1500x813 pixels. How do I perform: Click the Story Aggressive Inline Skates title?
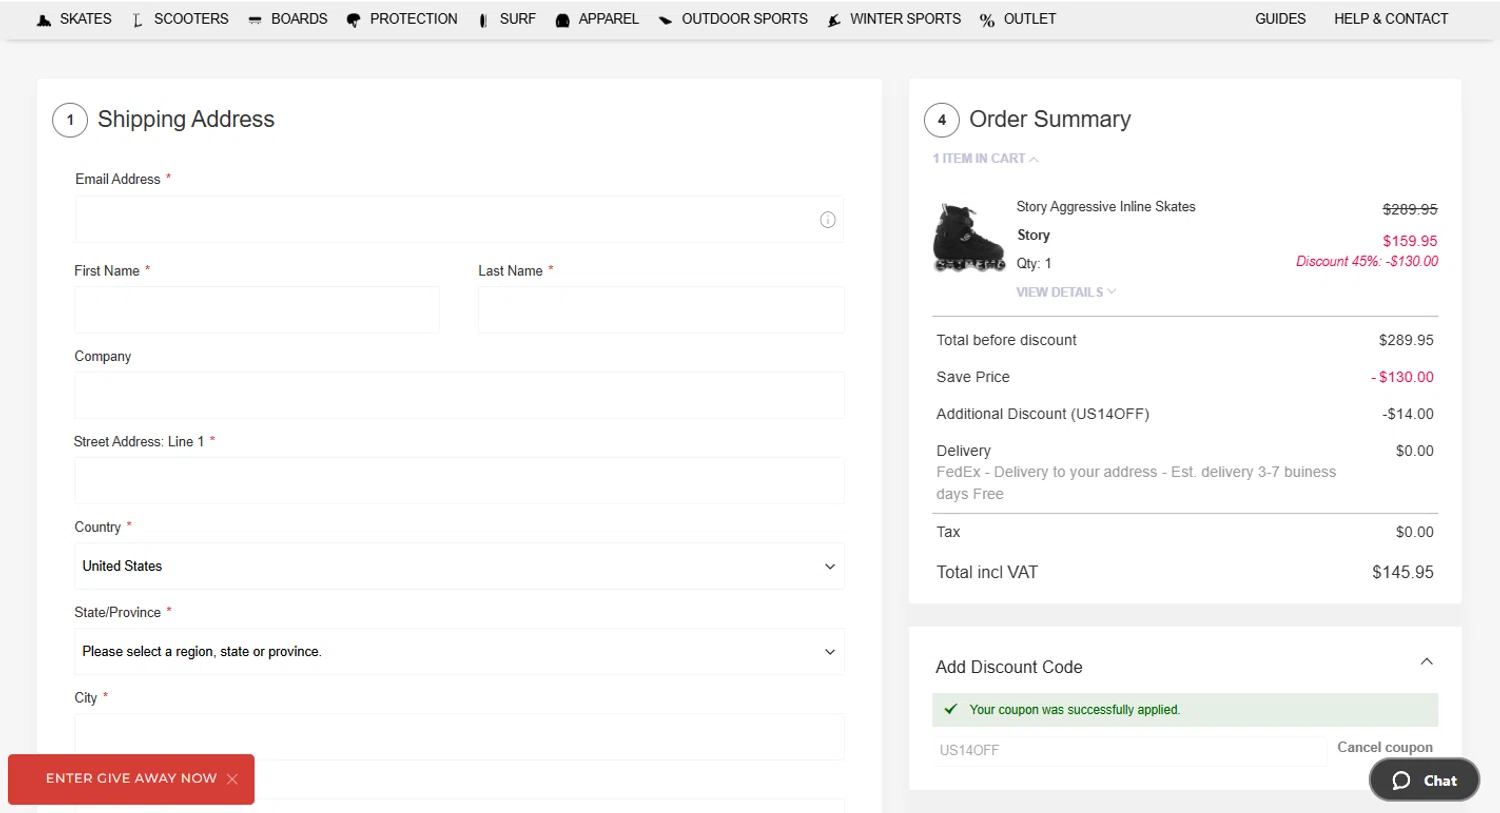[x=1106, y=207]
